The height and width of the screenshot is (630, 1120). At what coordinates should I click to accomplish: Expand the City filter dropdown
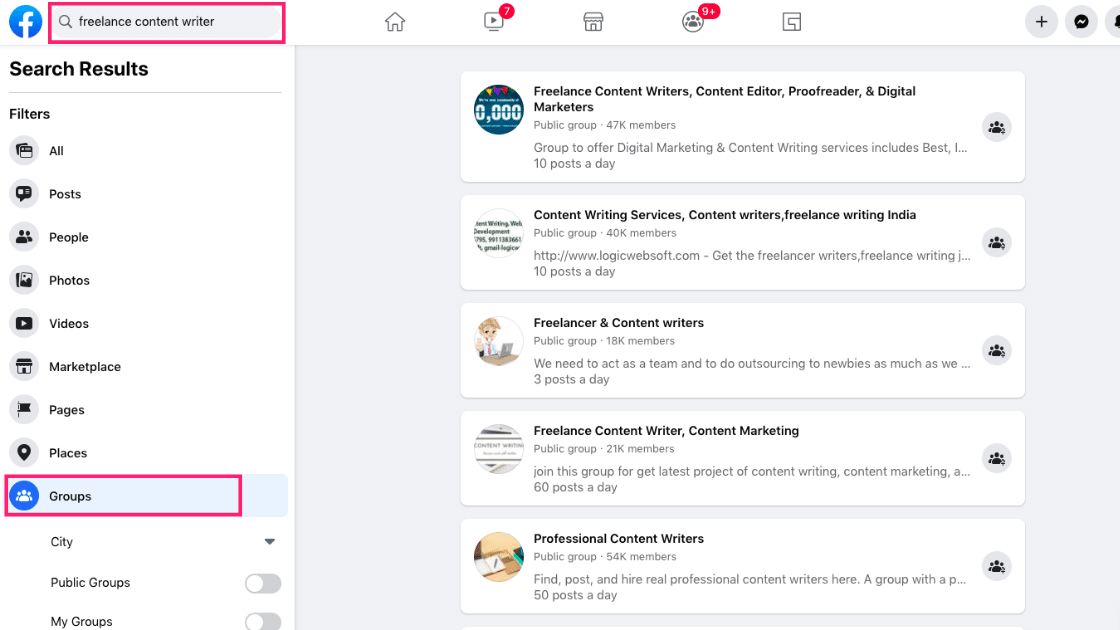pyautogui.click(x=268, y=541)
